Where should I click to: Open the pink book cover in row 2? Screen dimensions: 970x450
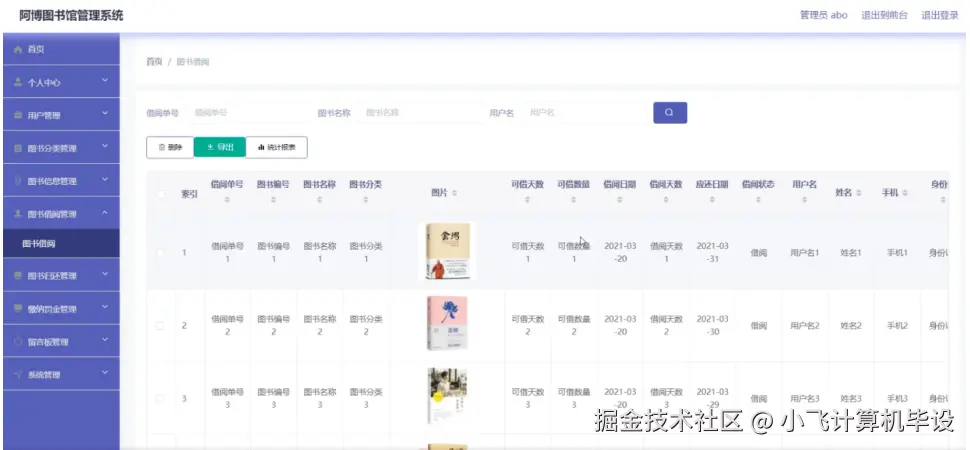[447, 323]
